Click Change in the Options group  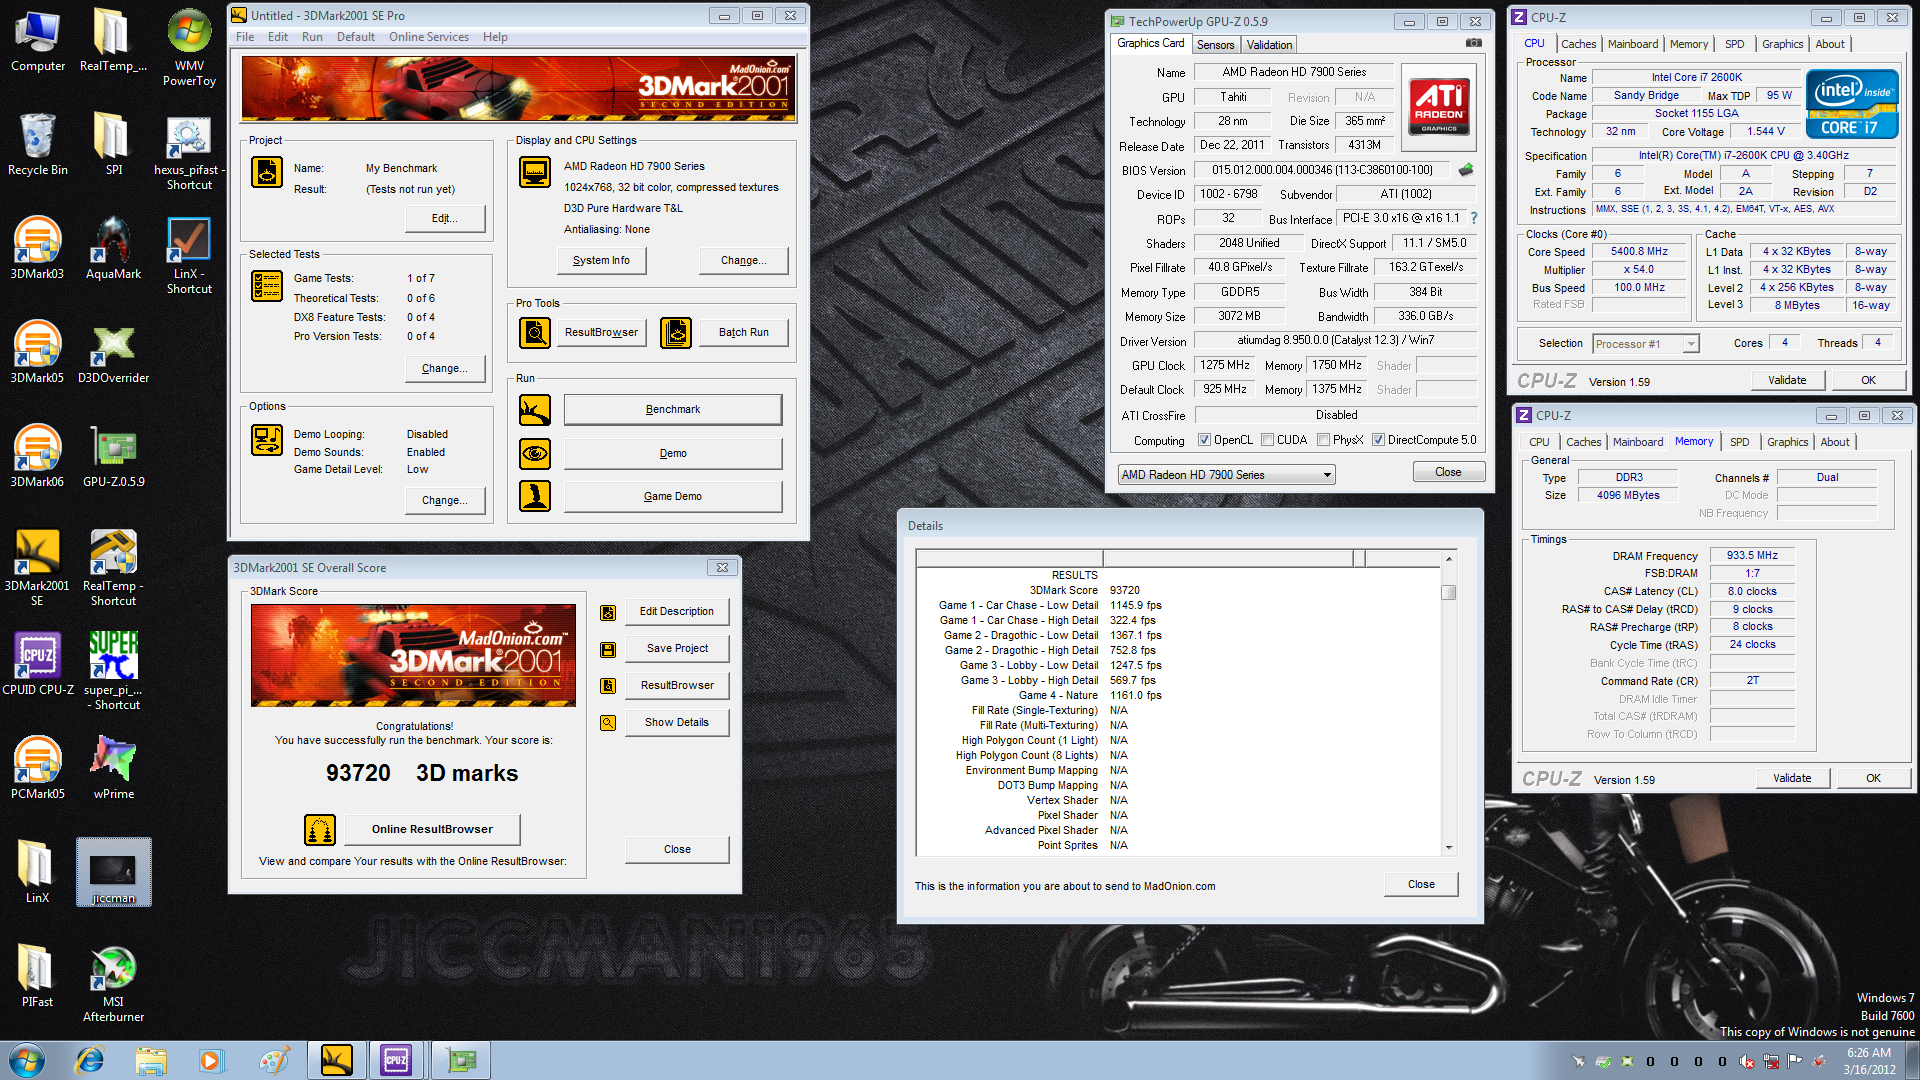(444, 500)
